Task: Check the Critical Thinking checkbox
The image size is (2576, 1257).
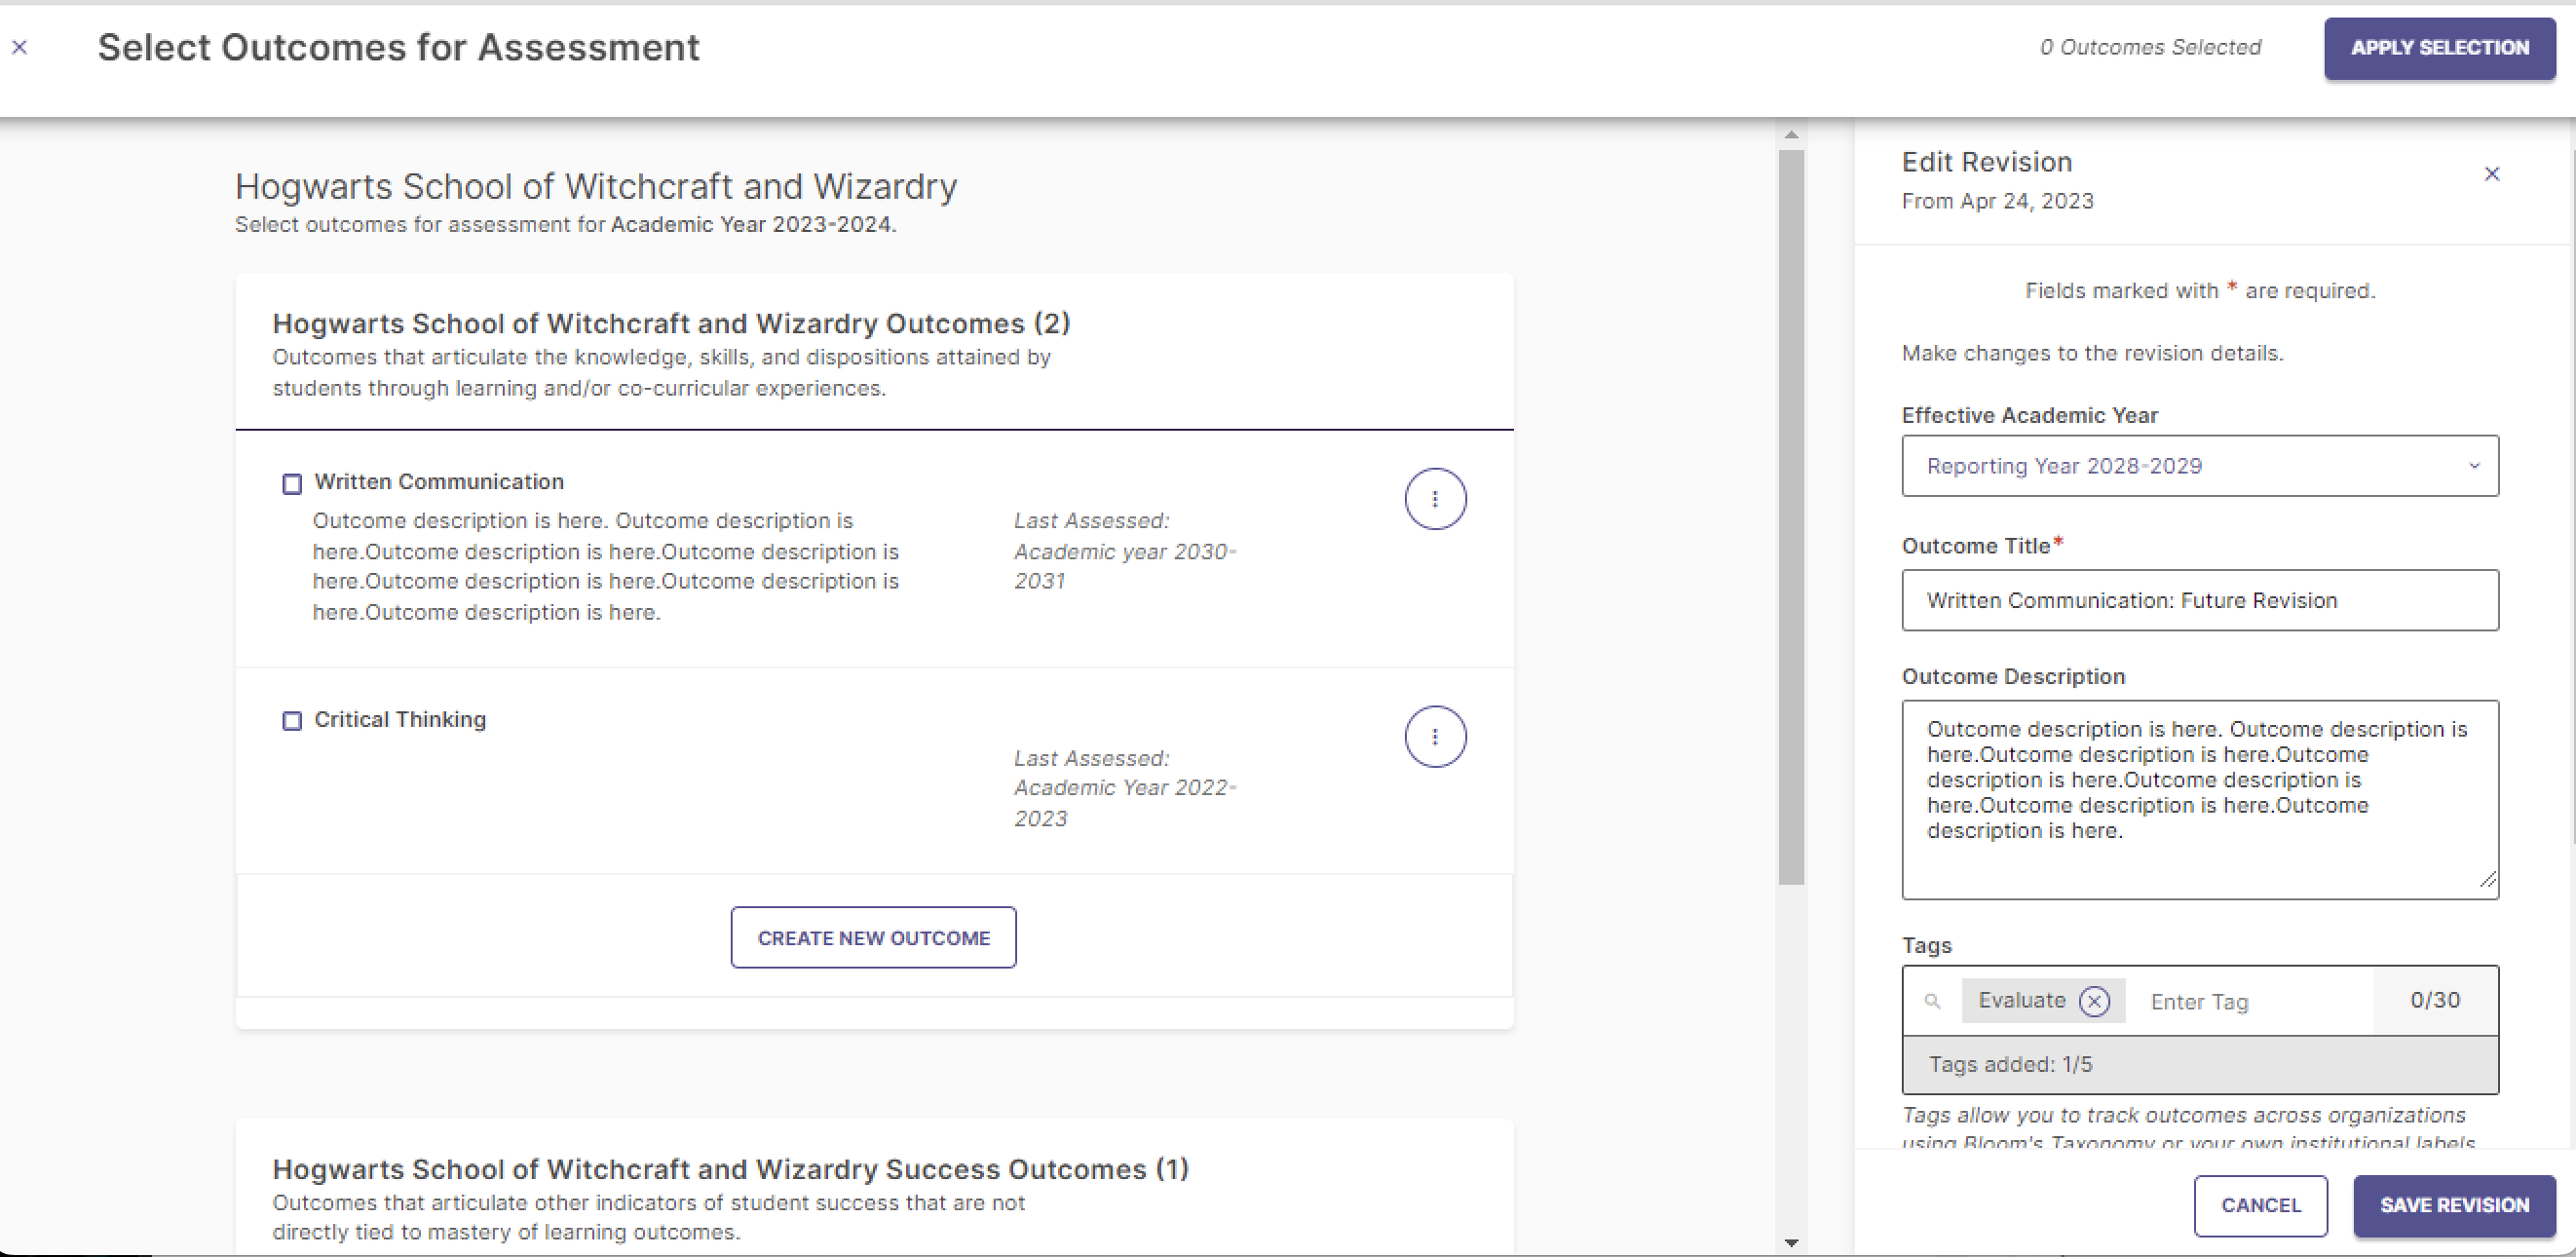Action: [x=292, y=721]
